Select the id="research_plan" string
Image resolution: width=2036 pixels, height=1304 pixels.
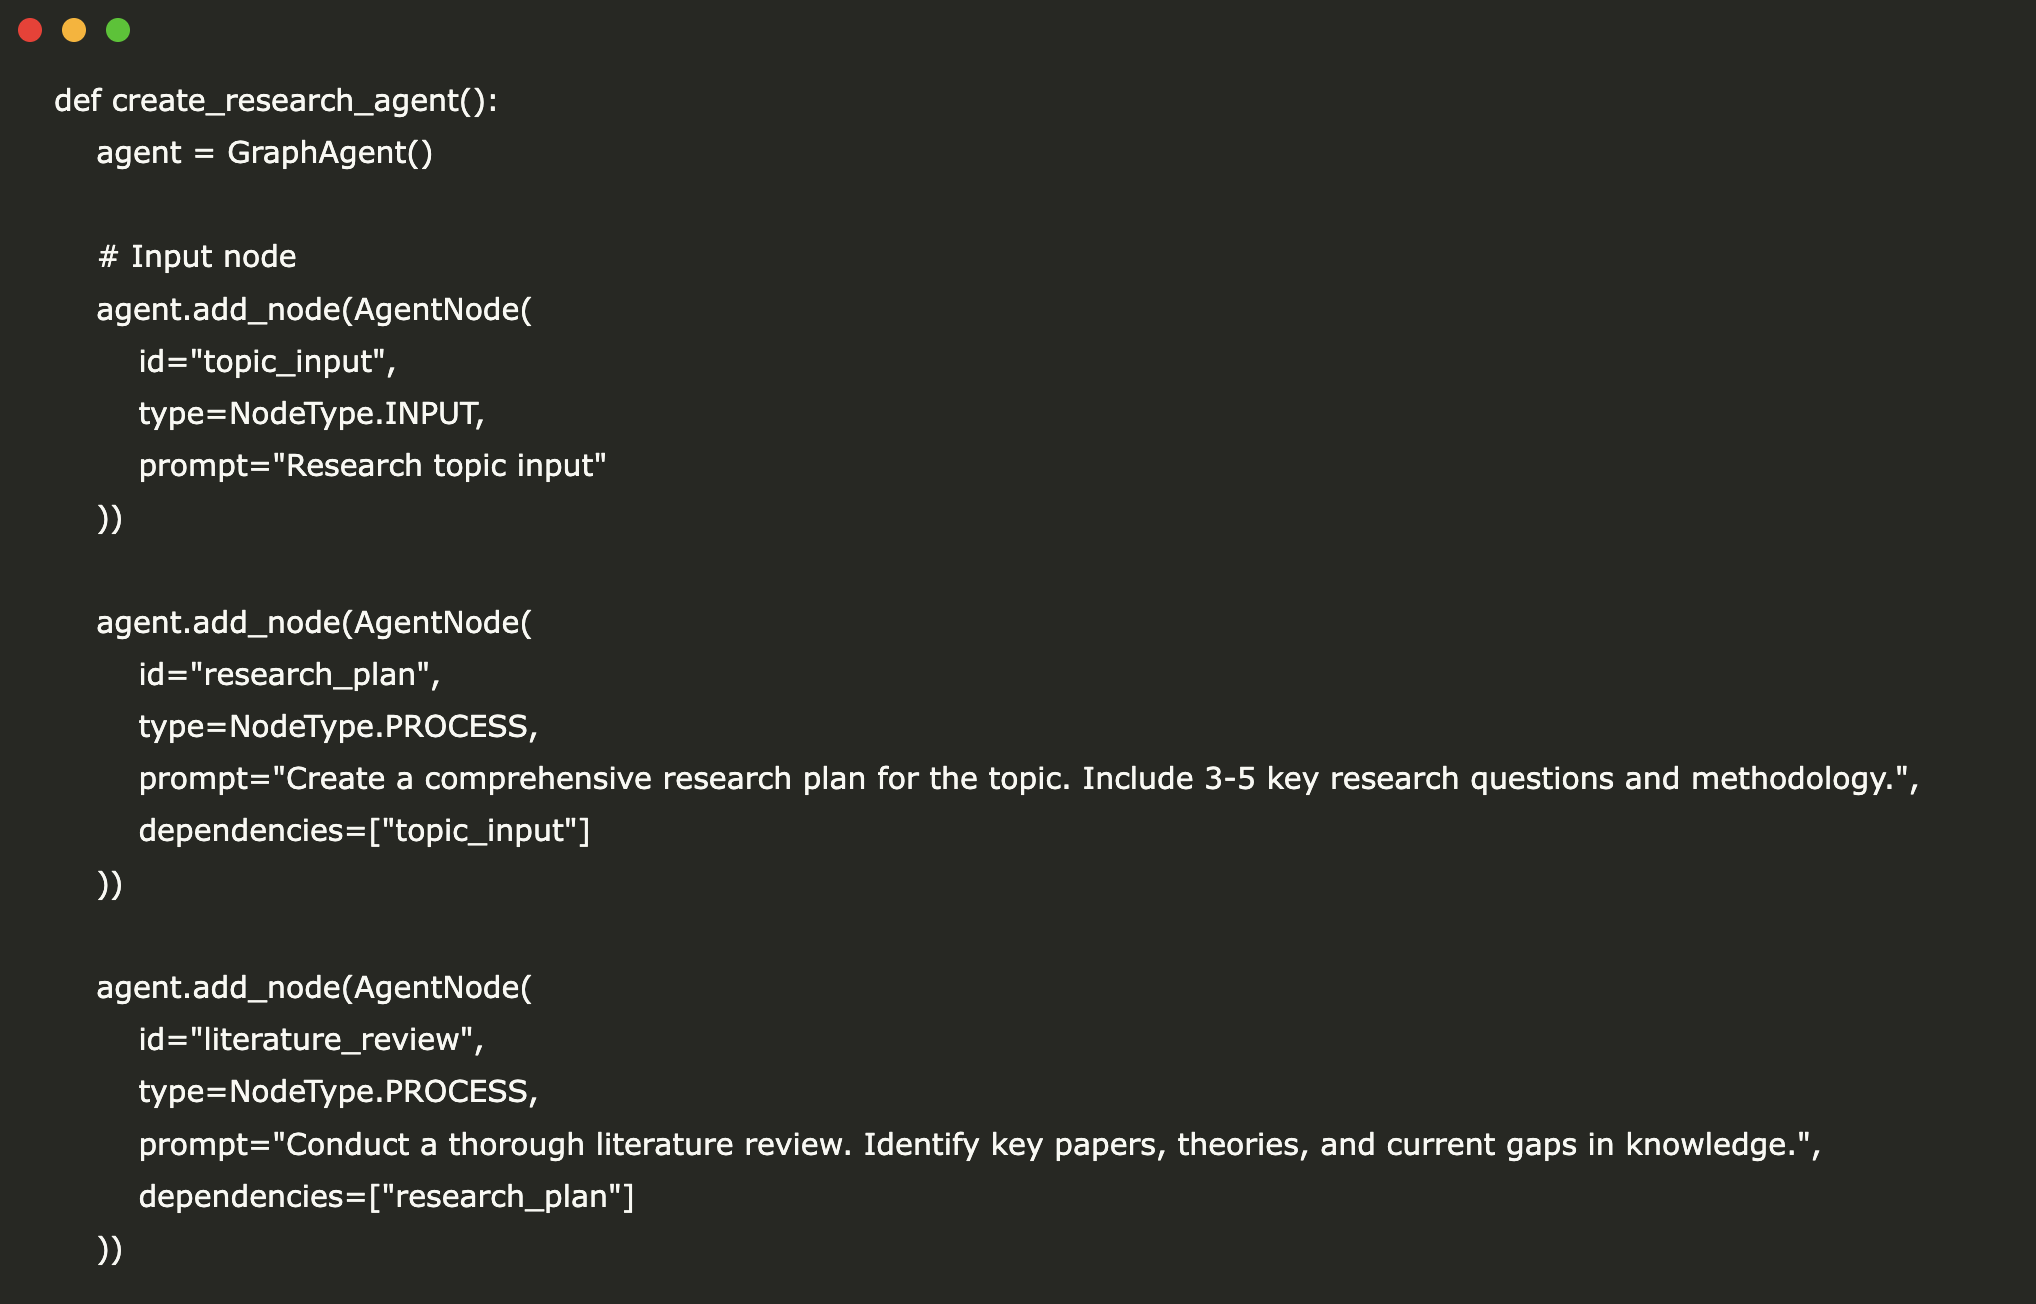coord(289,674)
